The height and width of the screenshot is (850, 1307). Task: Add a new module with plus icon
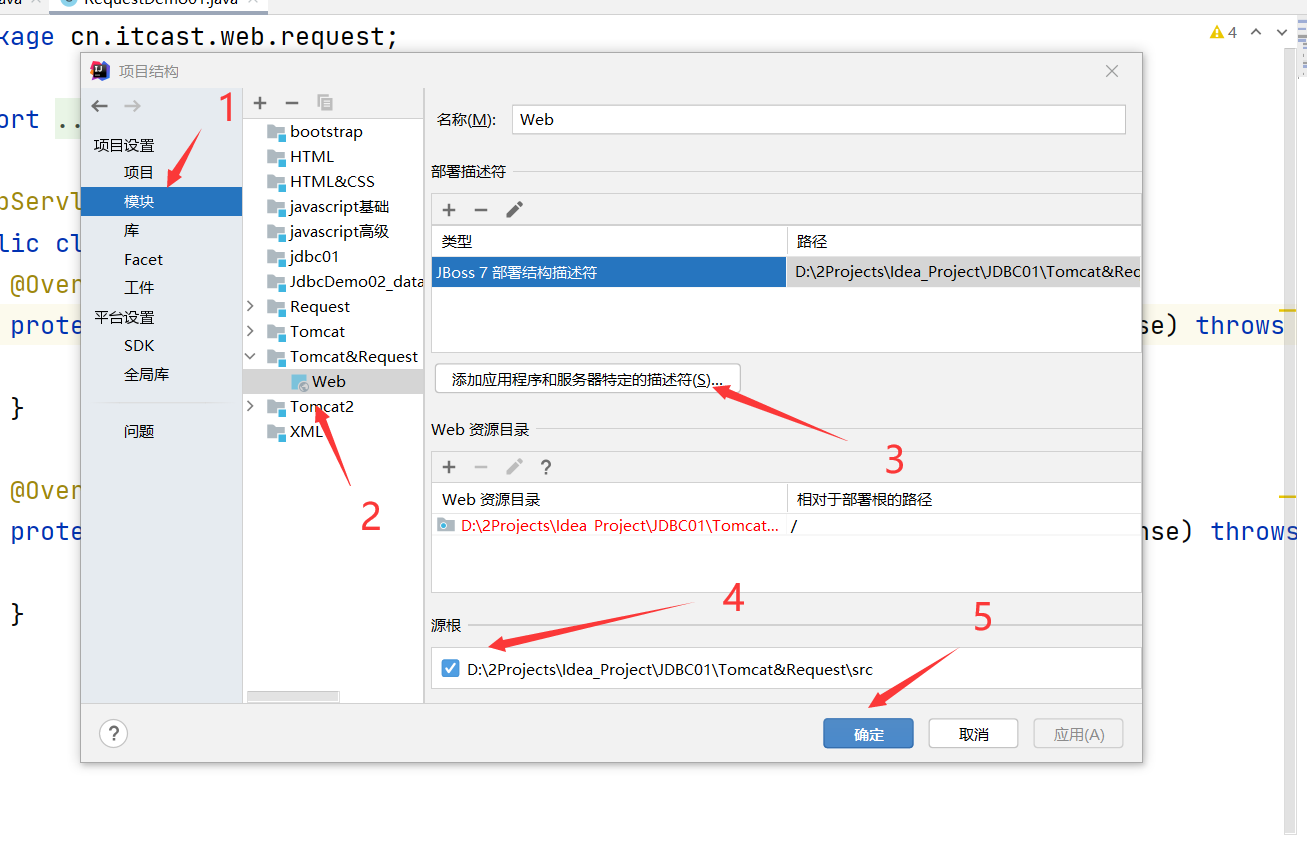coord(260,103)
